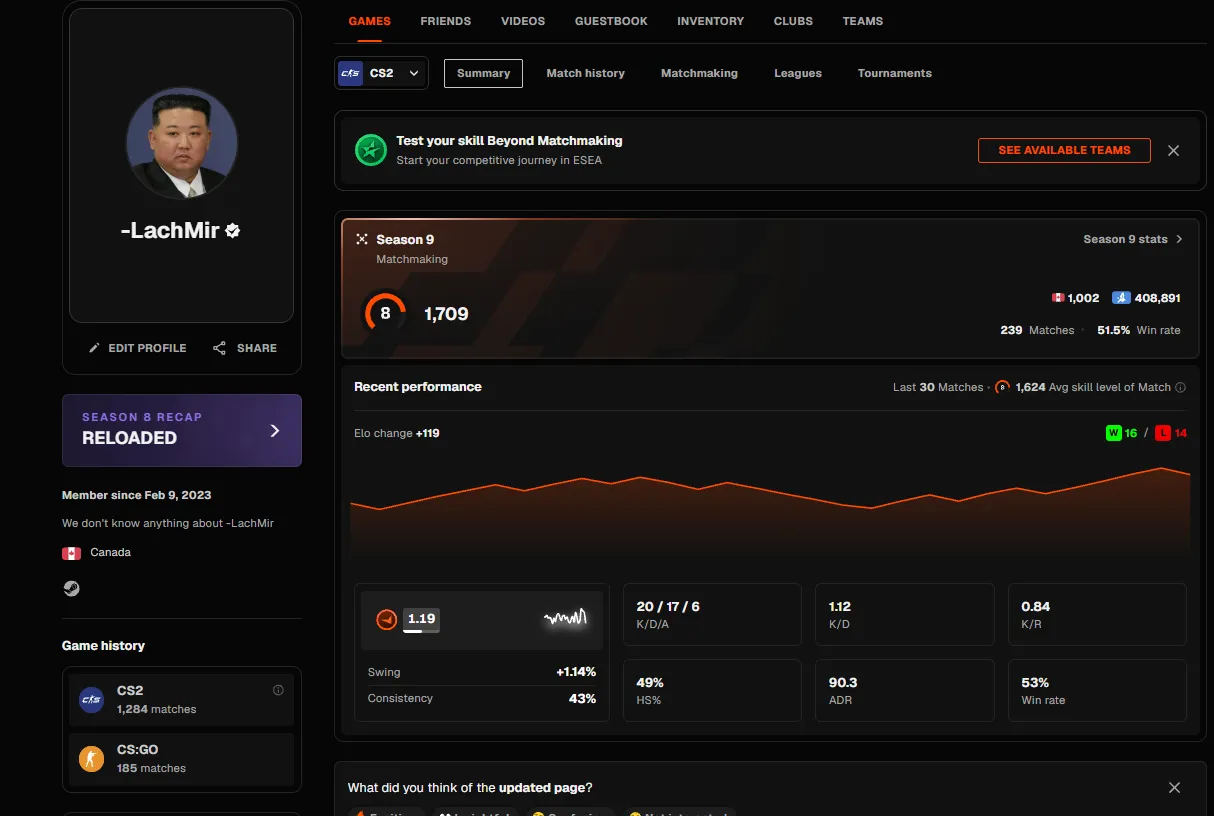
Task: Open the CS2 game selector dropdown
Action: [x=381, y=73]
